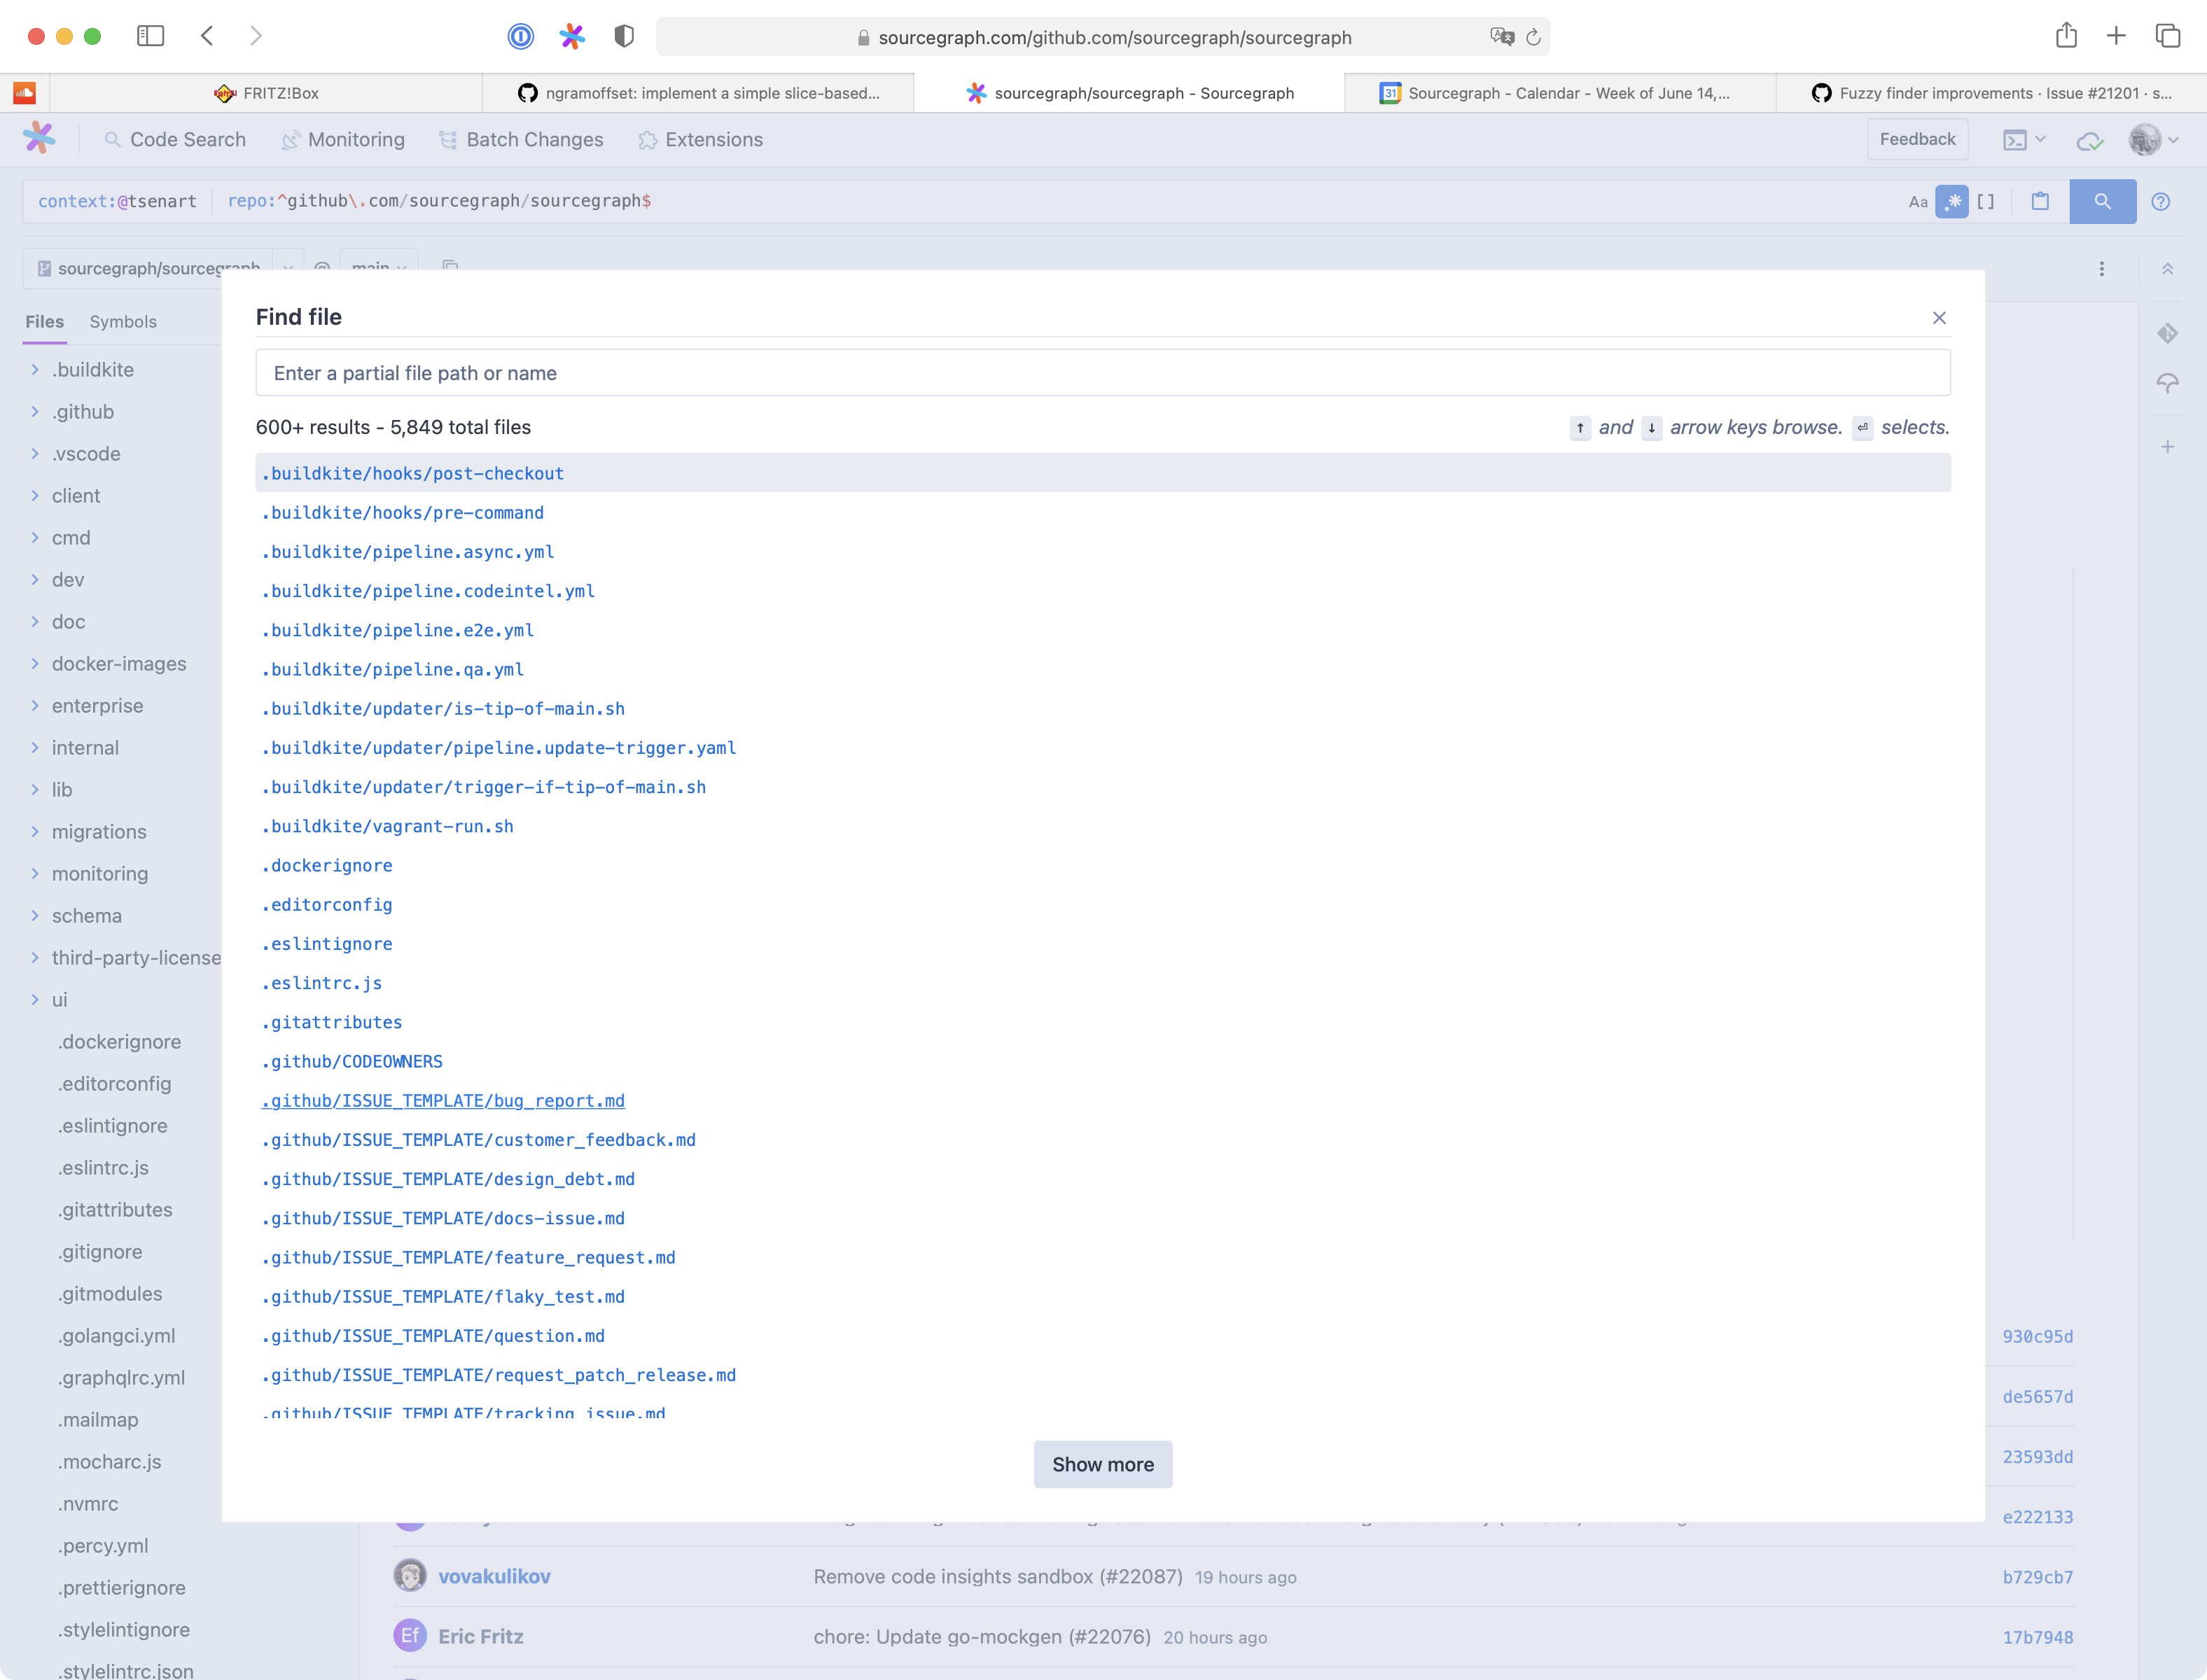Click the git extension diamond icon
The height and width of the screenshot is (1680, 2207).
tap(2167, 333)
